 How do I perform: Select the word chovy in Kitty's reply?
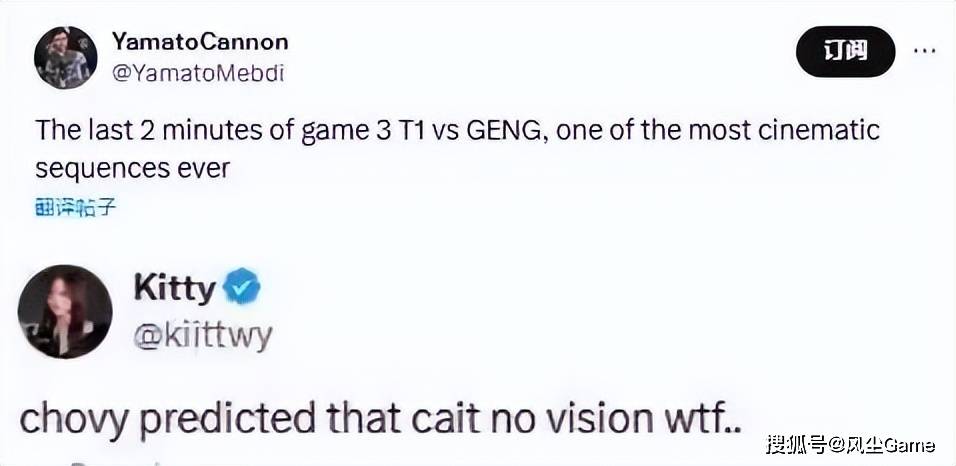click(x=76, y=420)
